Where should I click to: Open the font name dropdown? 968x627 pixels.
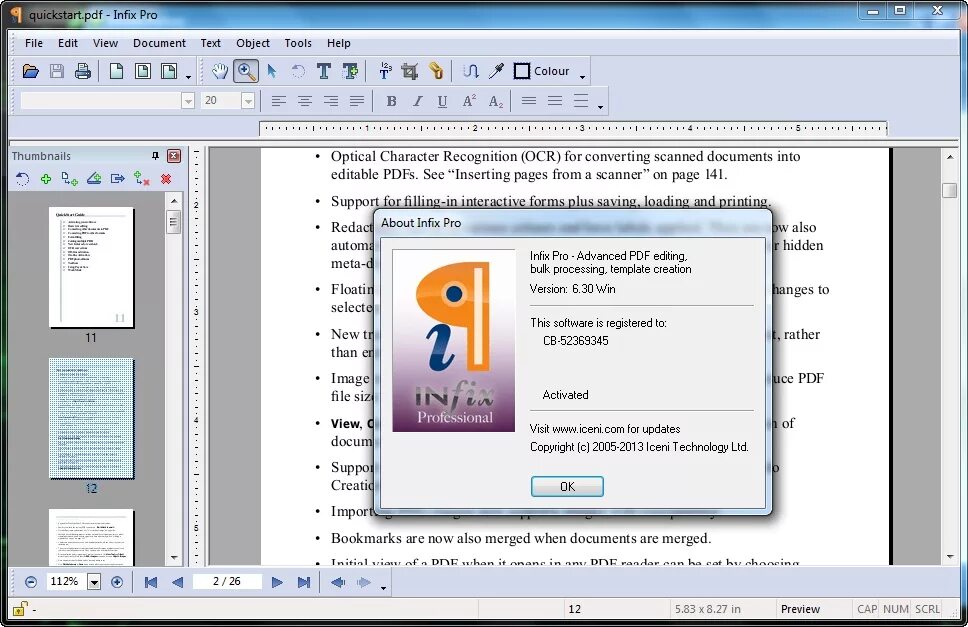188,101
